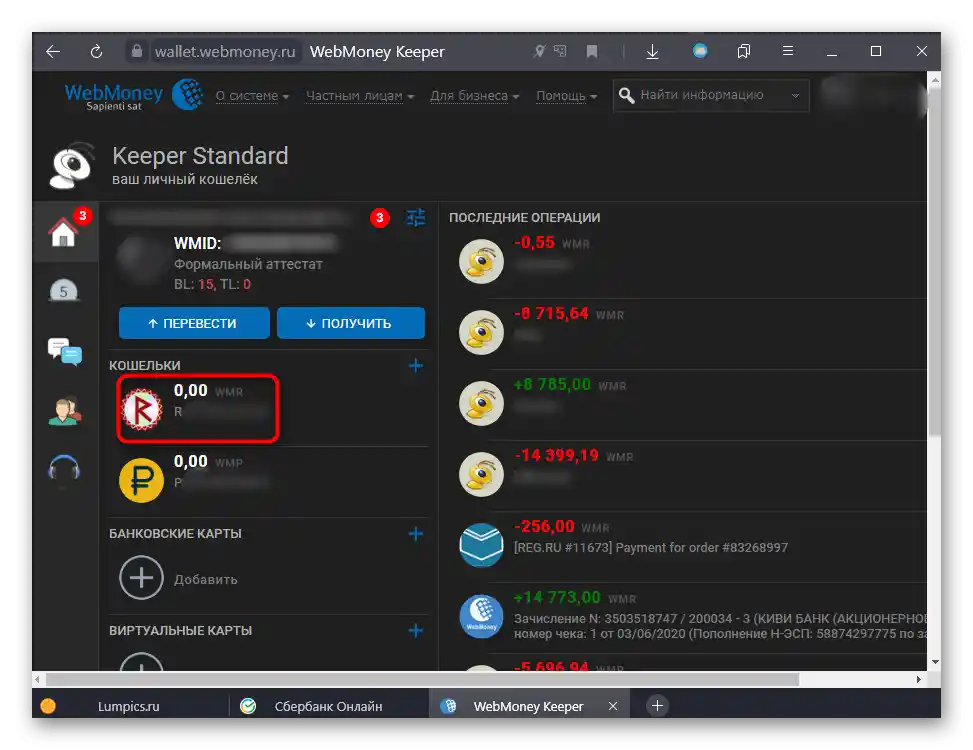Click the vertical scrollbar thumb
Screen dimensions: 973x750
click(934, 261)
